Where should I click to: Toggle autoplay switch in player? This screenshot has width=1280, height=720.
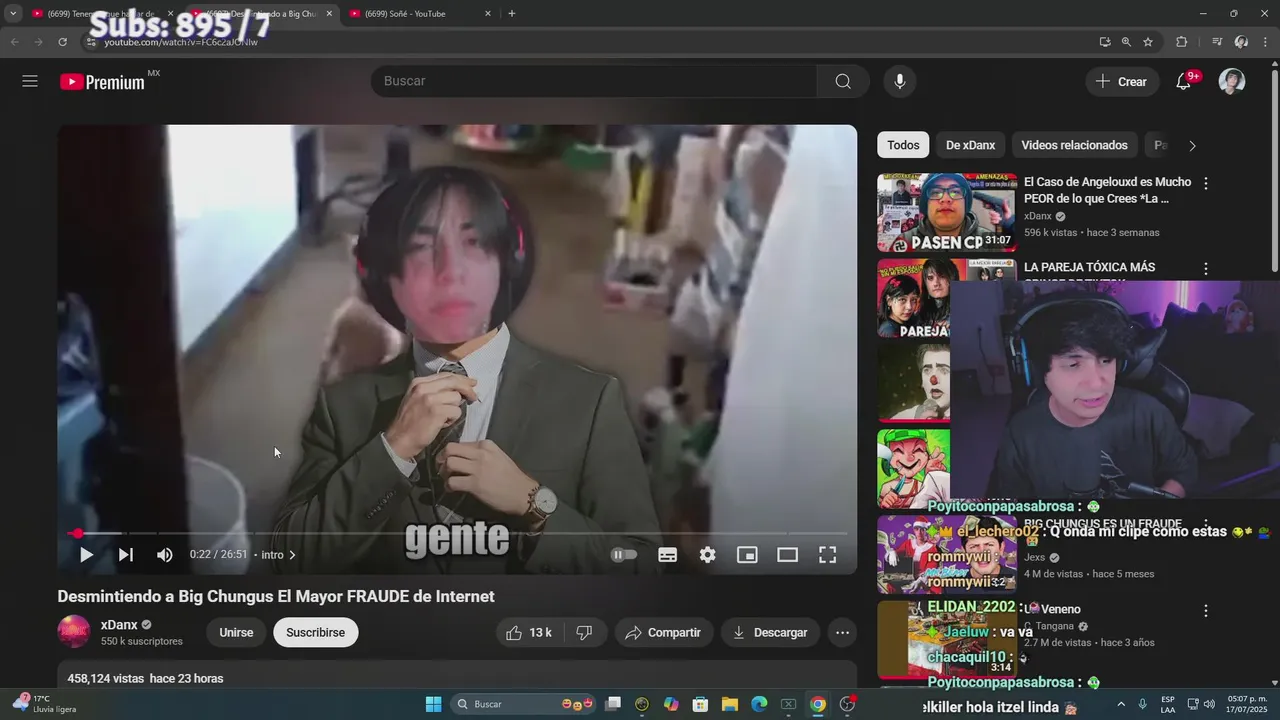coord(624,554)
